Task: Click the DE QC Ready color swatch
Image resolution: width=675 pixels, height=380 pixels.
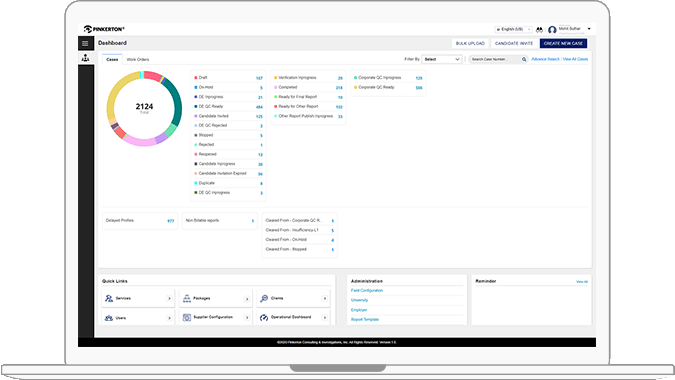Action: [196, 106]
